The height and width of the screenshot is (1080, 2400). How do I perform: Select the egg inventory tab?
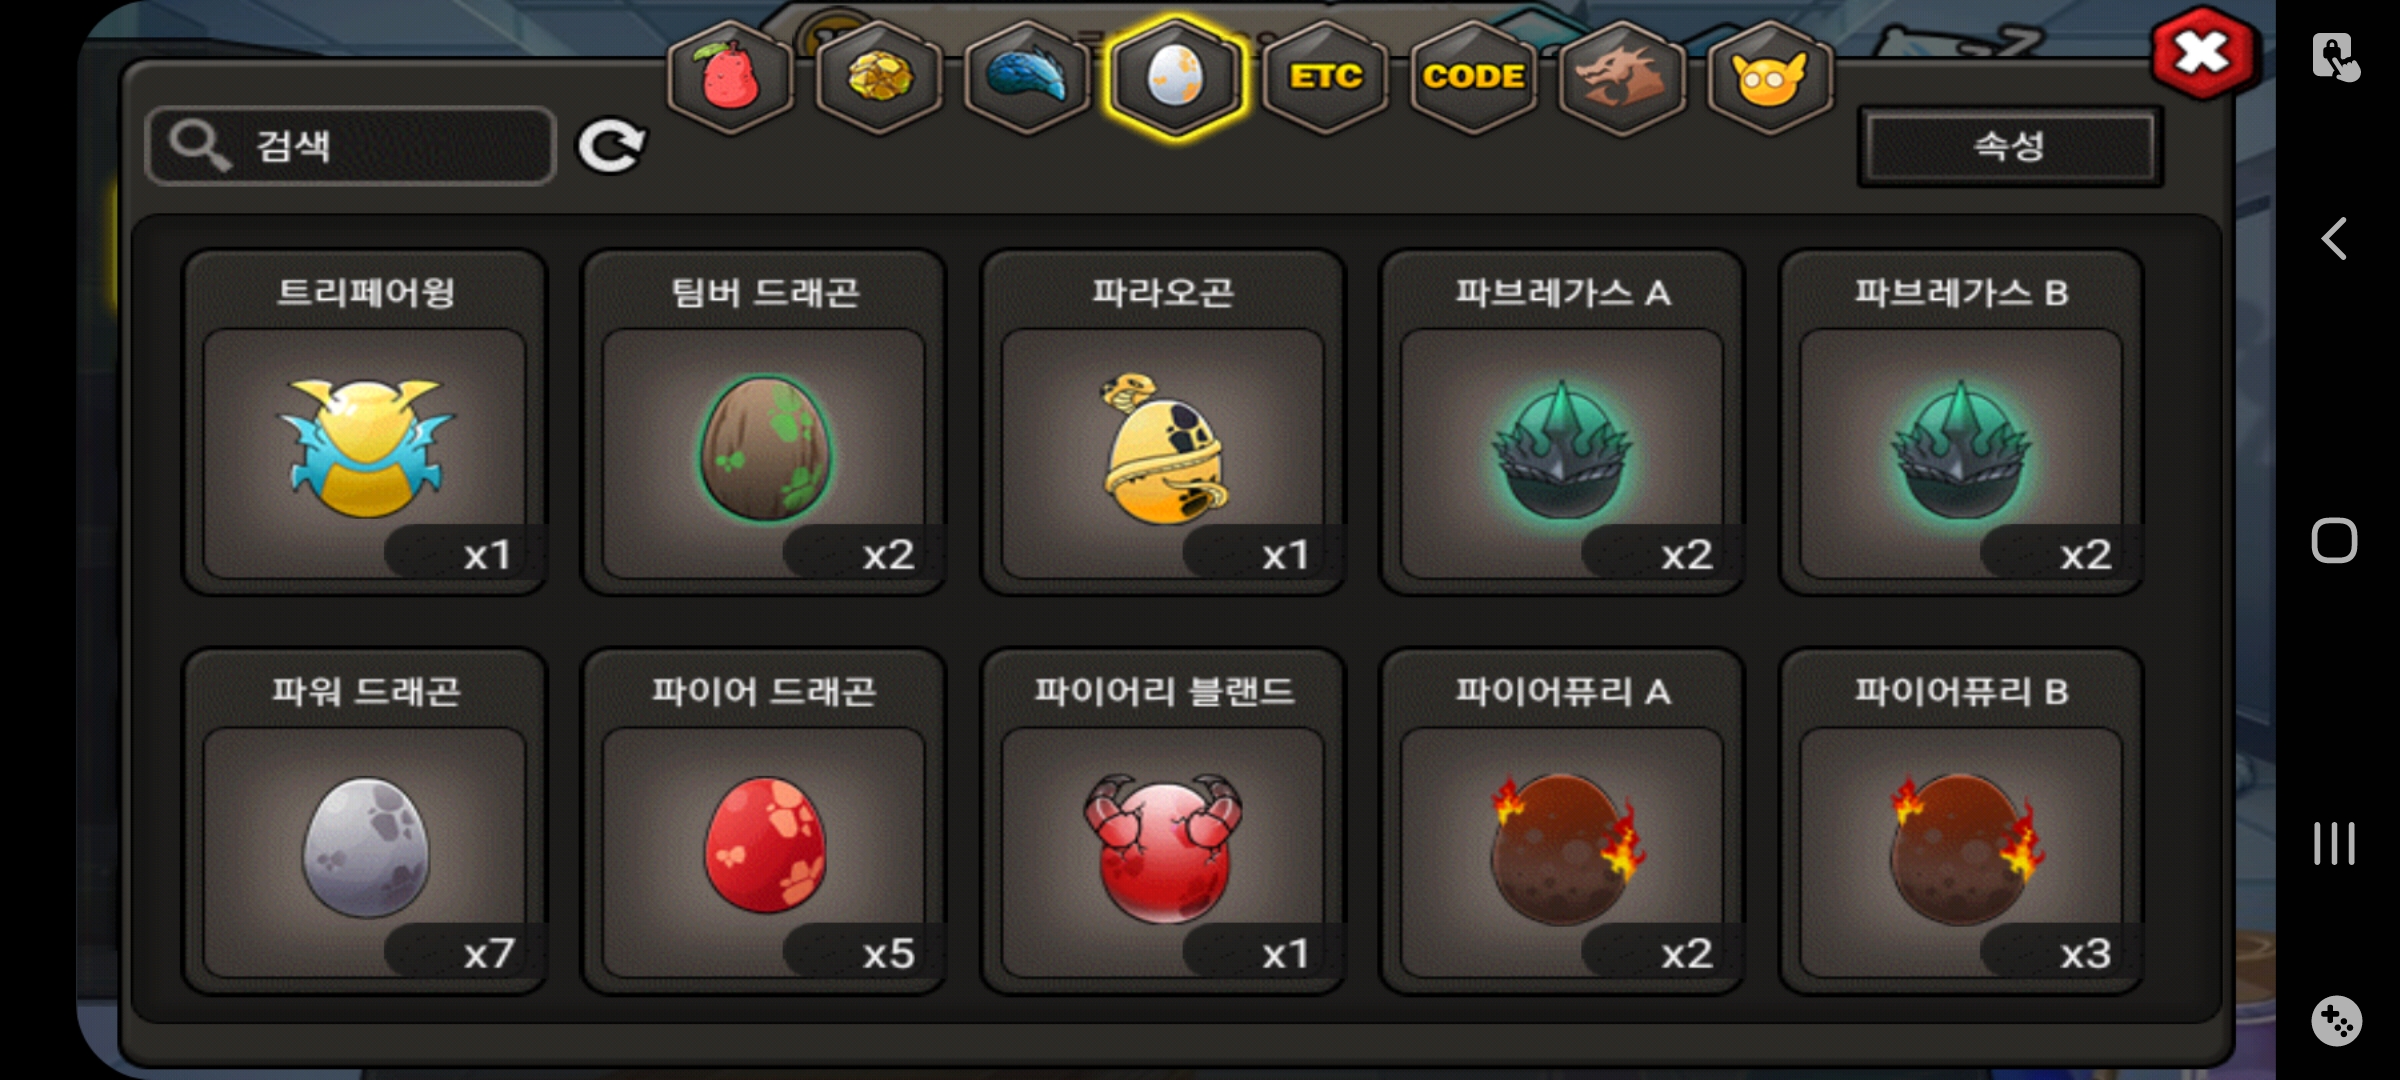[1175, 78]
